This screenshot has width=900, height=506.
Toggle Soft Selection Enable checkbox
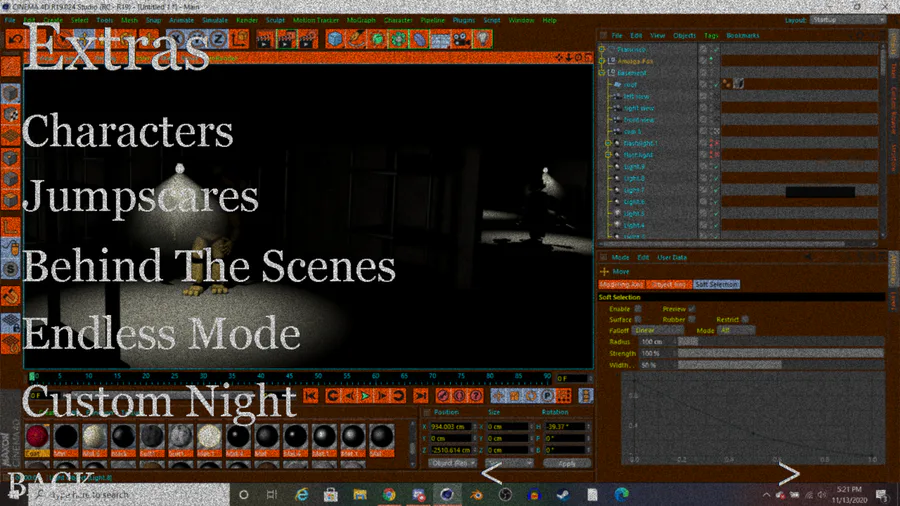click(x=638, y=309)
